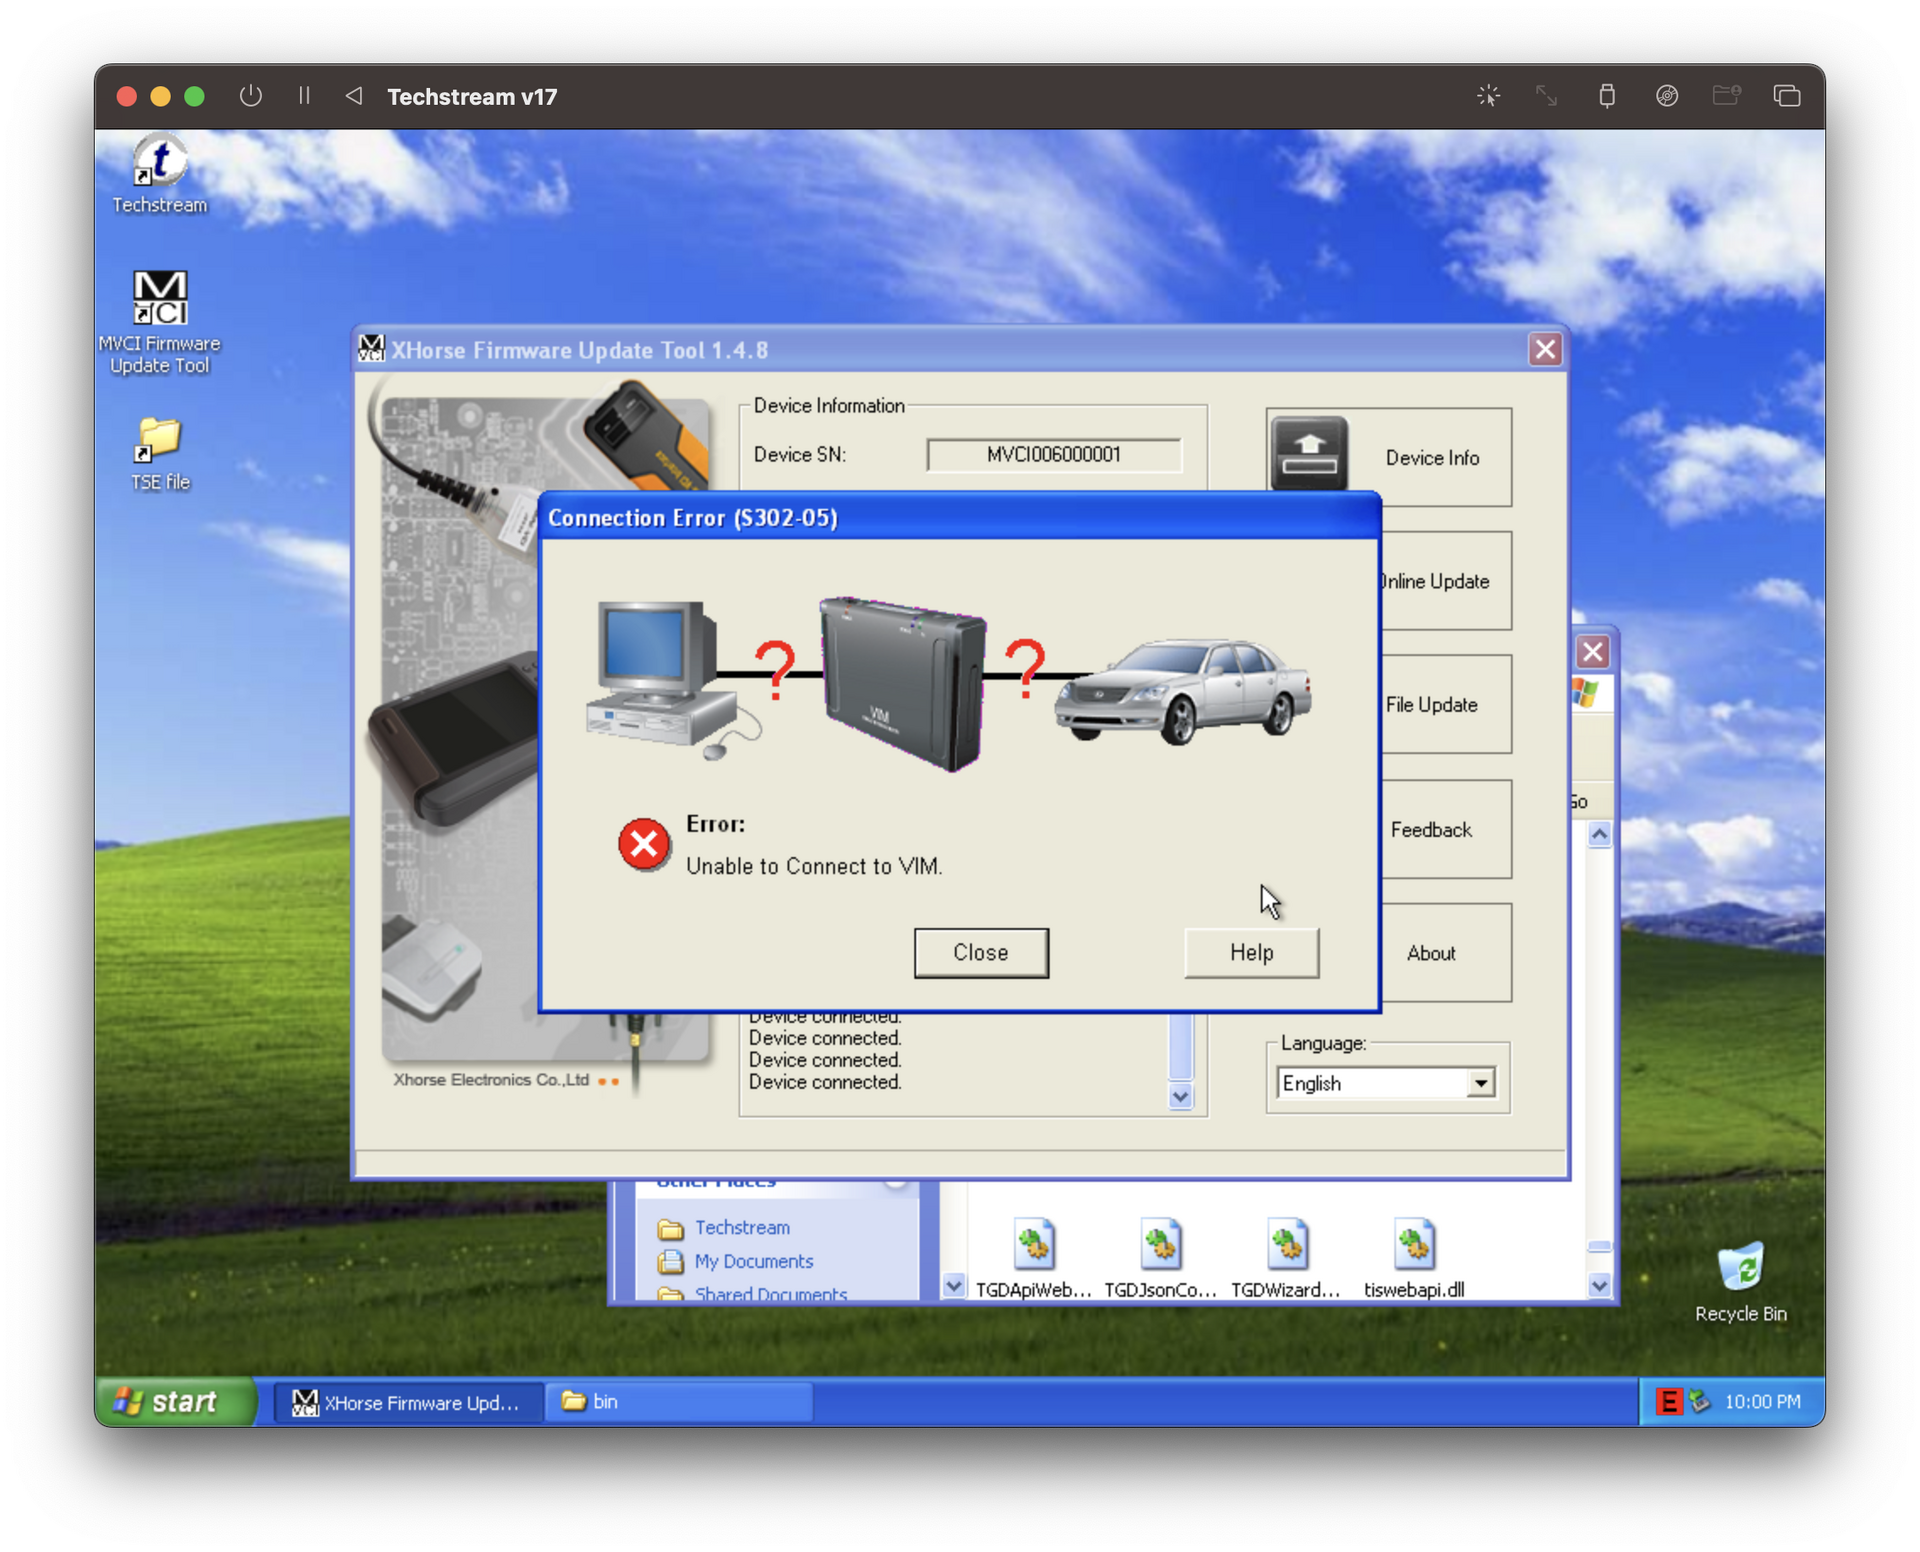Screen dimensions: 1920x1552
Task: Maximize the VM window green button
Action: point(195,96)
